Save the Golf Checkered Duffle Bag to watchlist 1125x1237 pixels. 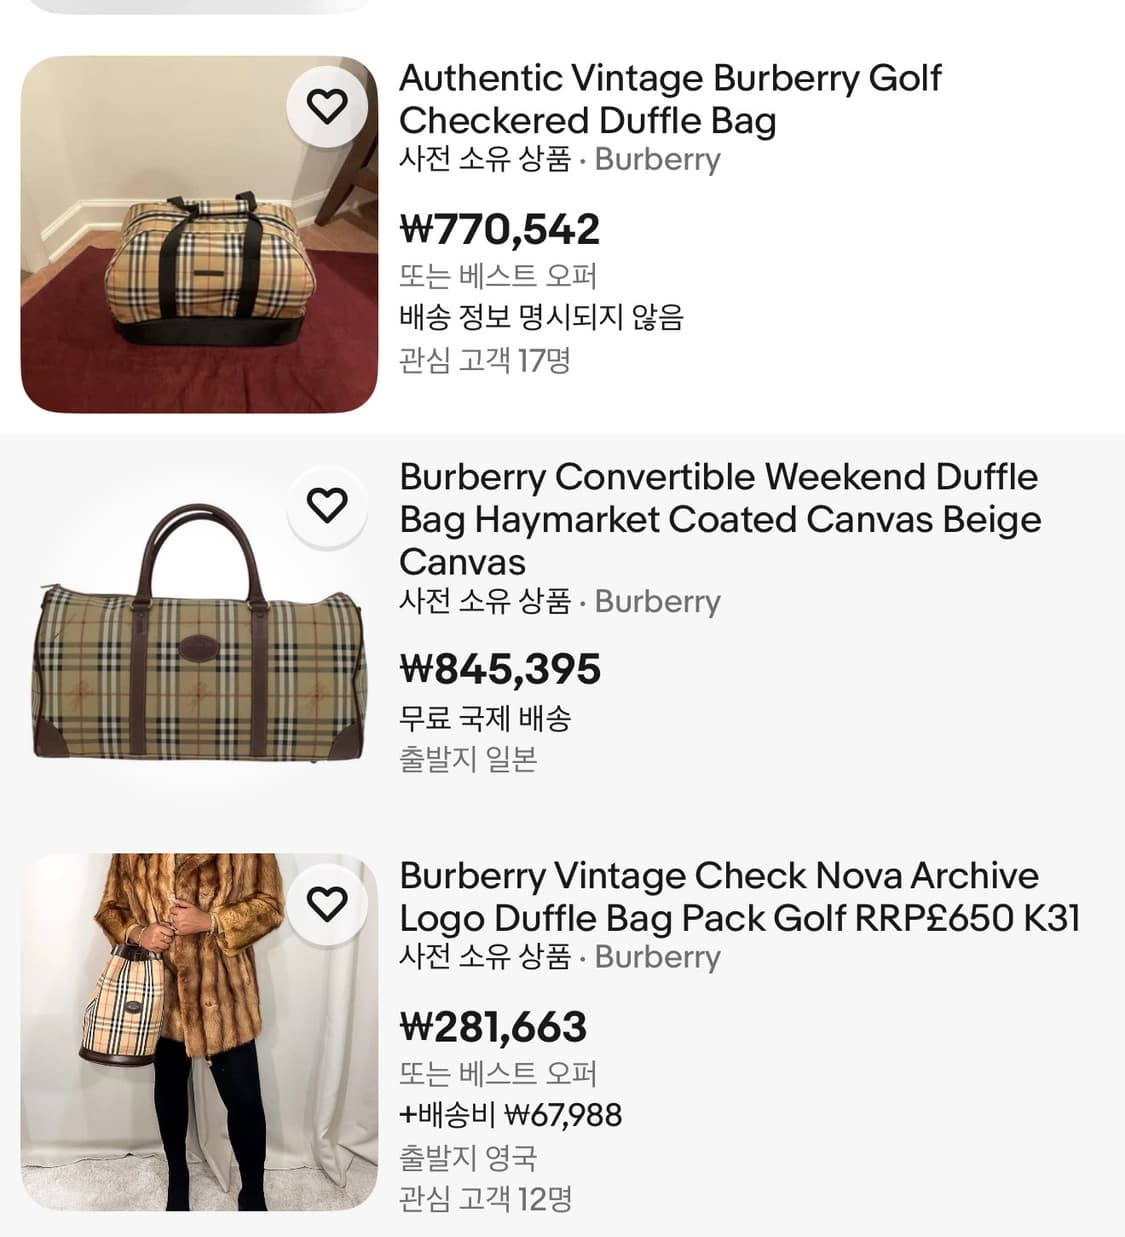pos(326,106)
